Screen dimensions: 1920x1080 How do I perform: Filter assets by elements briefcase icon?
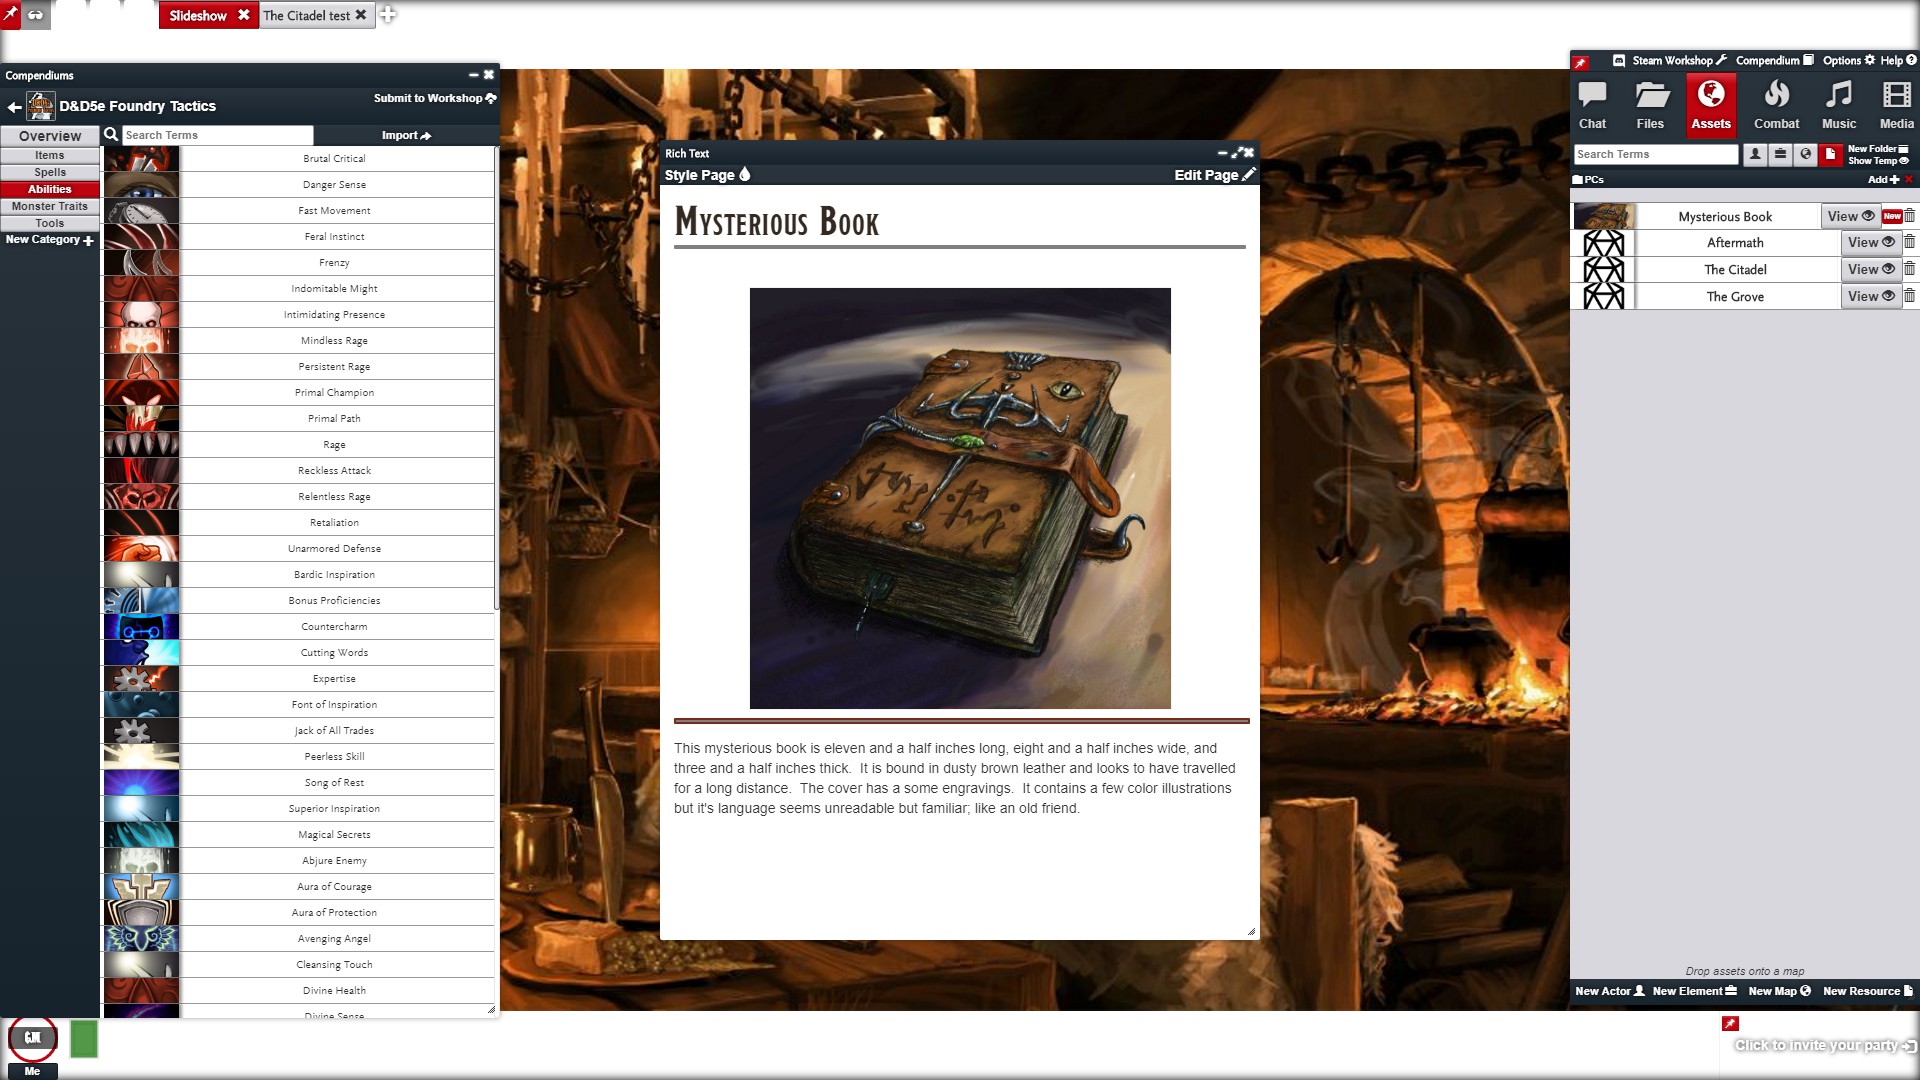[1780, 154]
